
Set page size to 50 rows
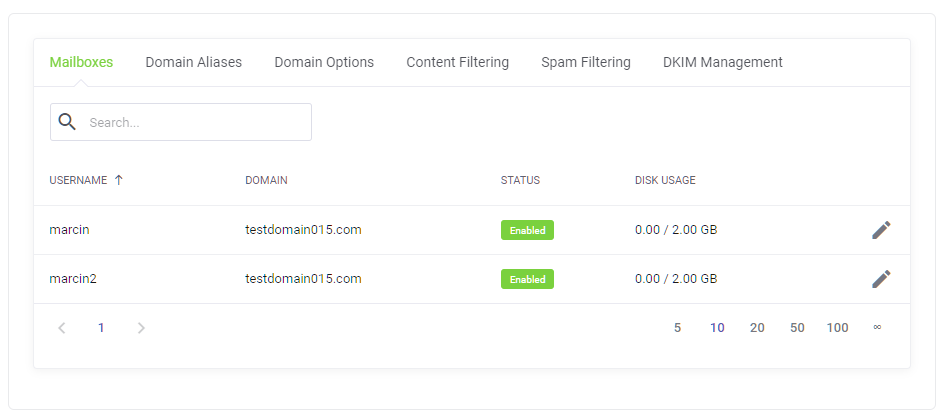[x=797, y=328]
